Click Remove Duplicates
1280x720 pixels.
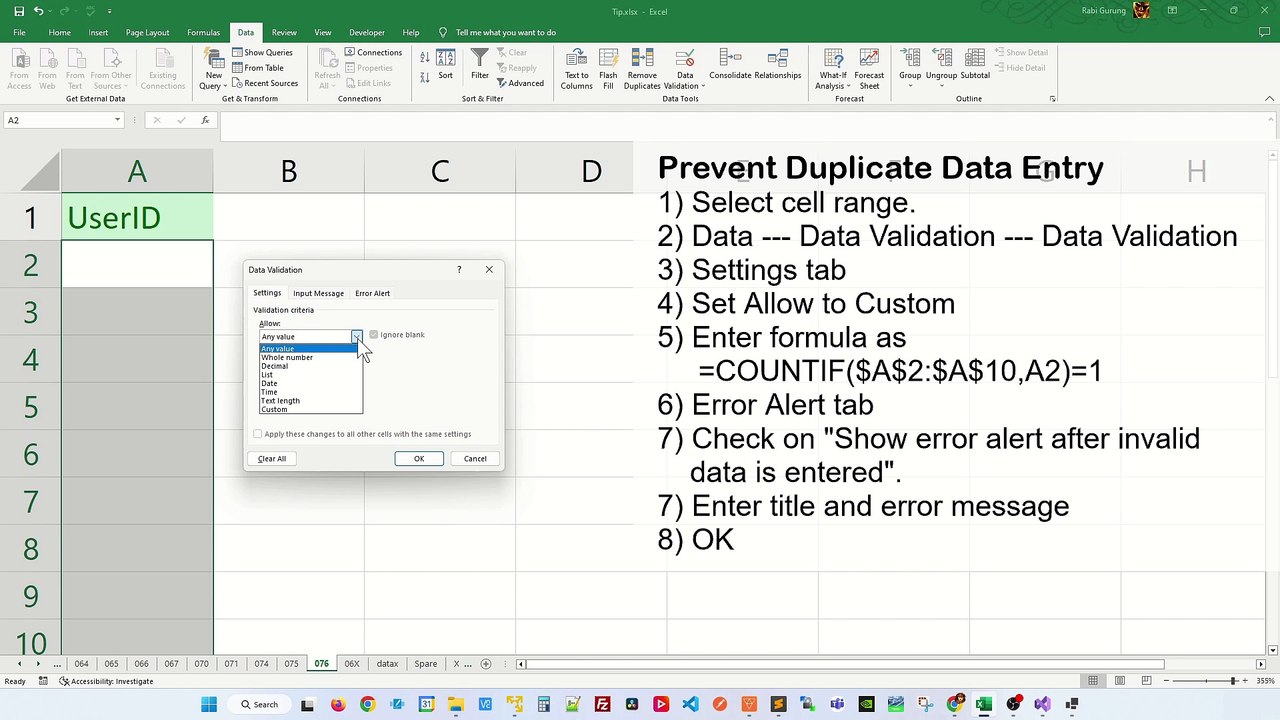642,69
